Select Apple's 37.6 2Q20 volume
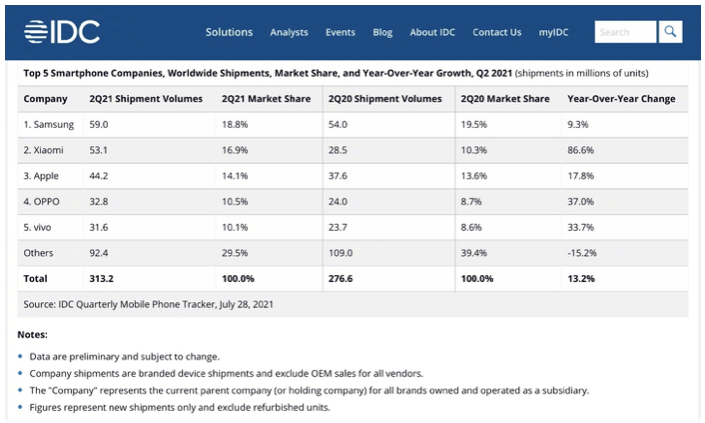705x423 pixels. (338, 176)
